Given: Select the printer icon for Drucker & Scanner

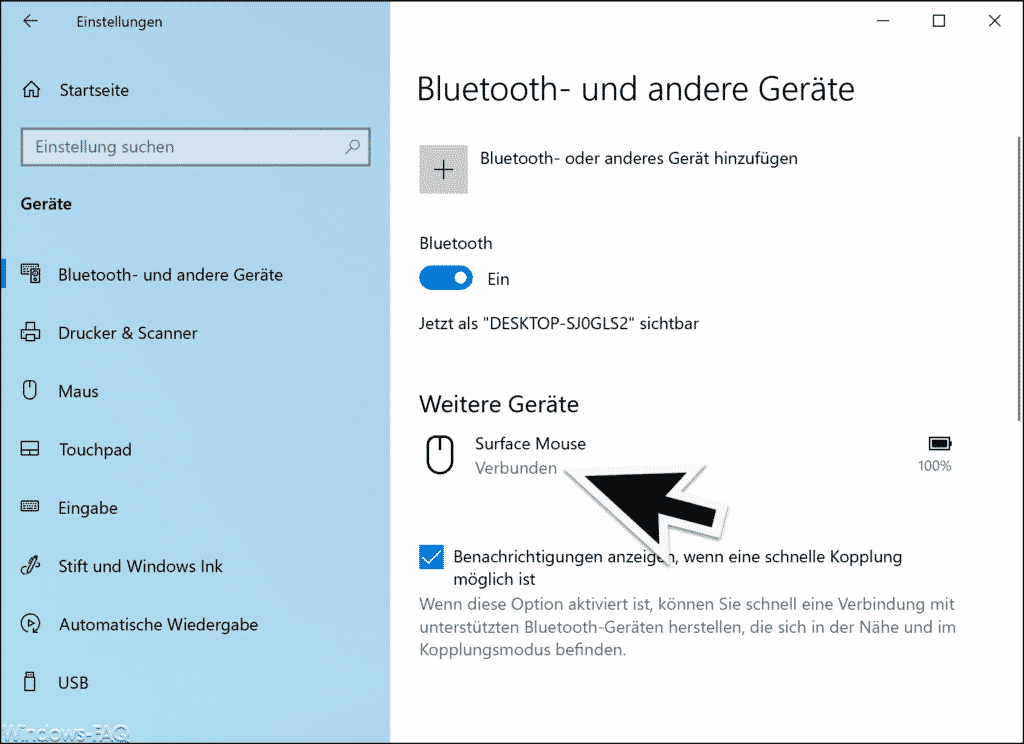Looking at the screenshot, I should pos(30,332).
